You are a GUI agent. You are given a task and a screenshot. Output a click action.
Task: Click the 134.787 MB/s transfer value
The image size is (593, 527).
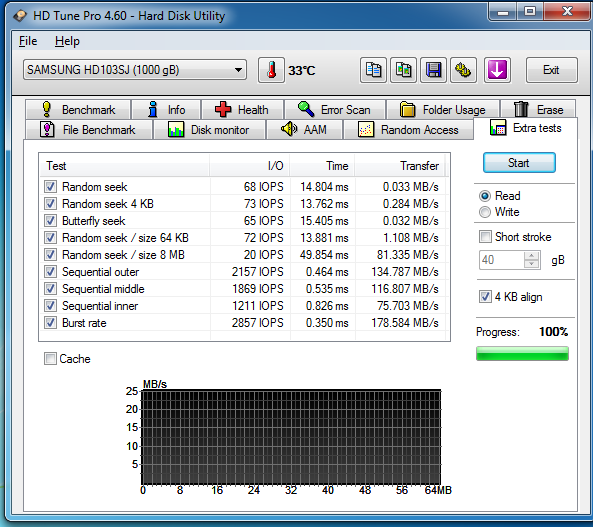tap(405, 272)
